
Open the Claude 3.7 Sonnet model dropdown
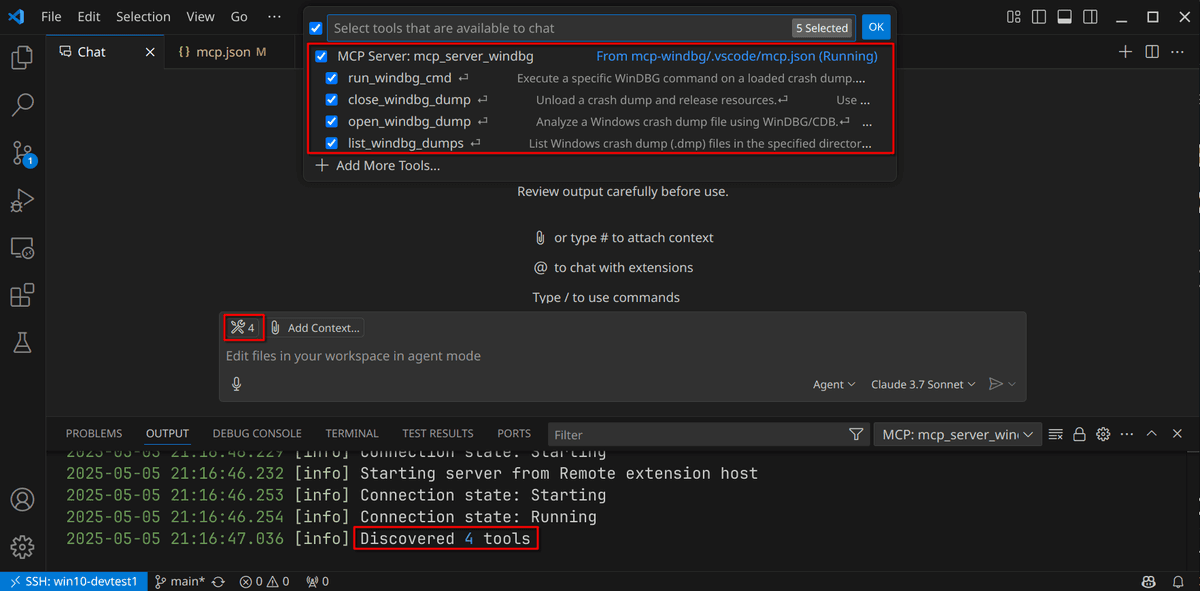tap(923, 384)
